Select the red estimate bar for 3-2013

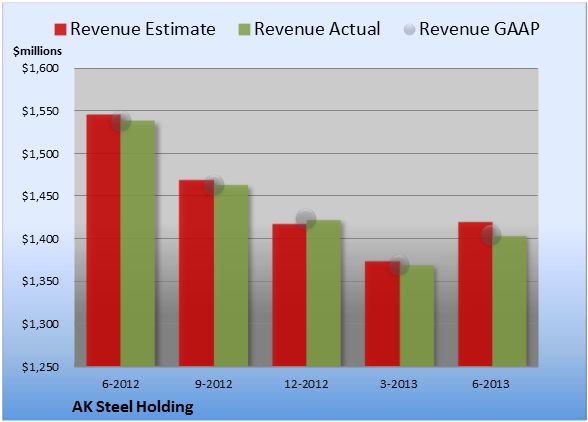coord(382,314)
